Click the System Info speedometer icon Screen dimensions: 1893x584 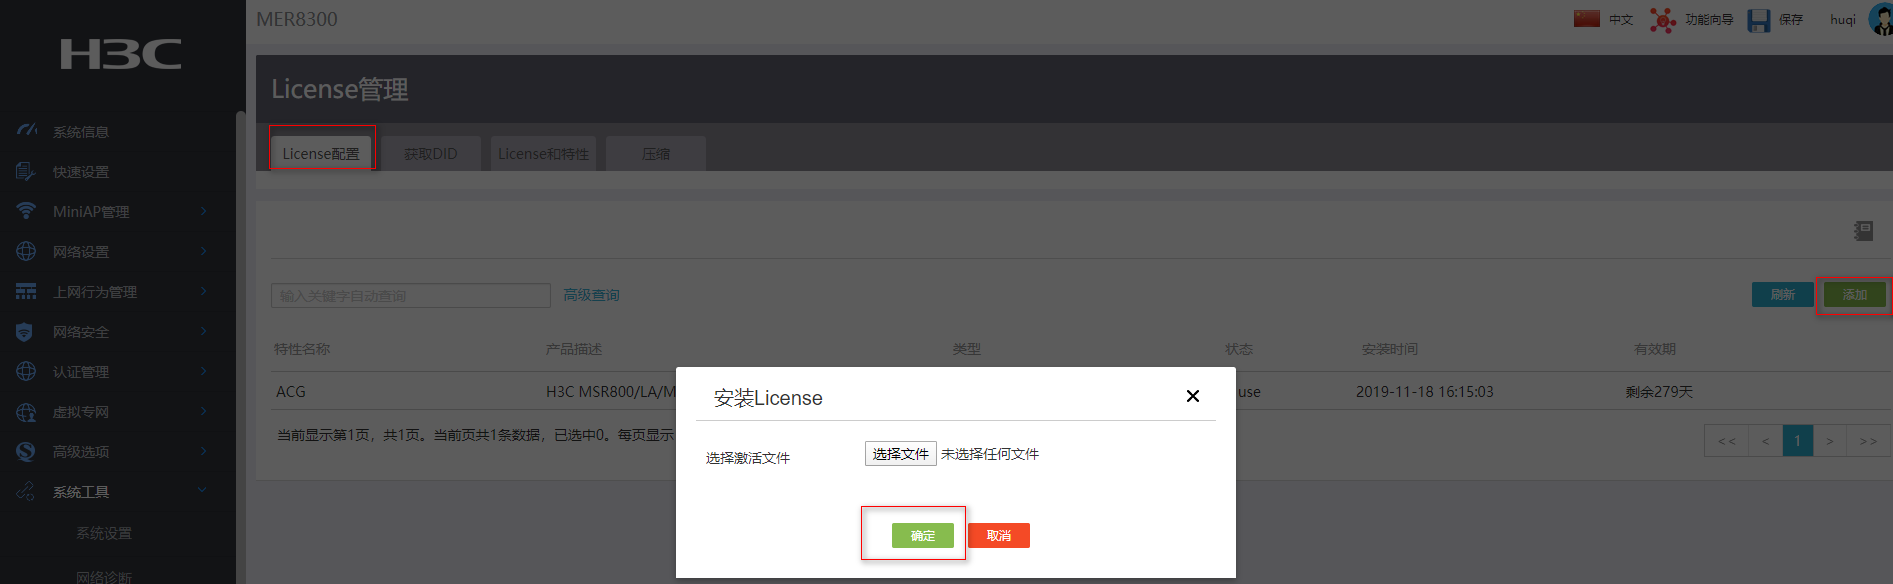27,131
